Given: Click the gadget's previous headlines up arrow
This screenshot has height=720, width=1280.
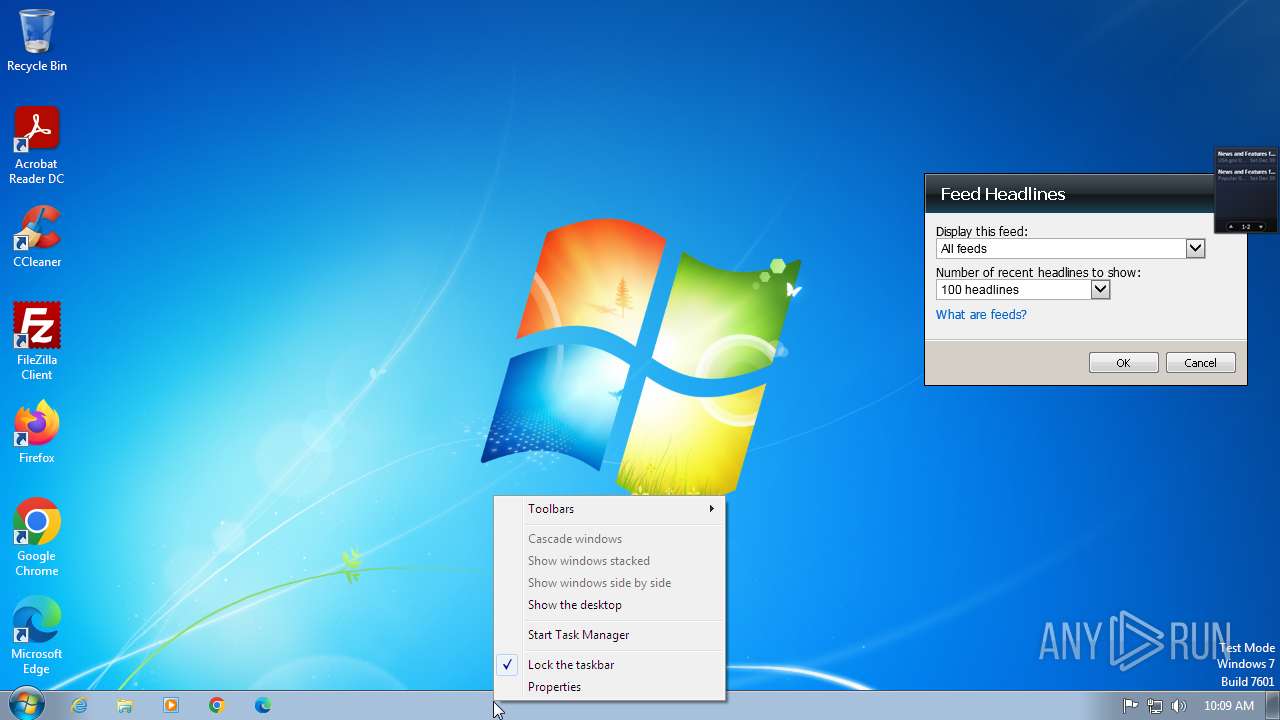Looking at the screenshot, I should [x=1231, y=227].
